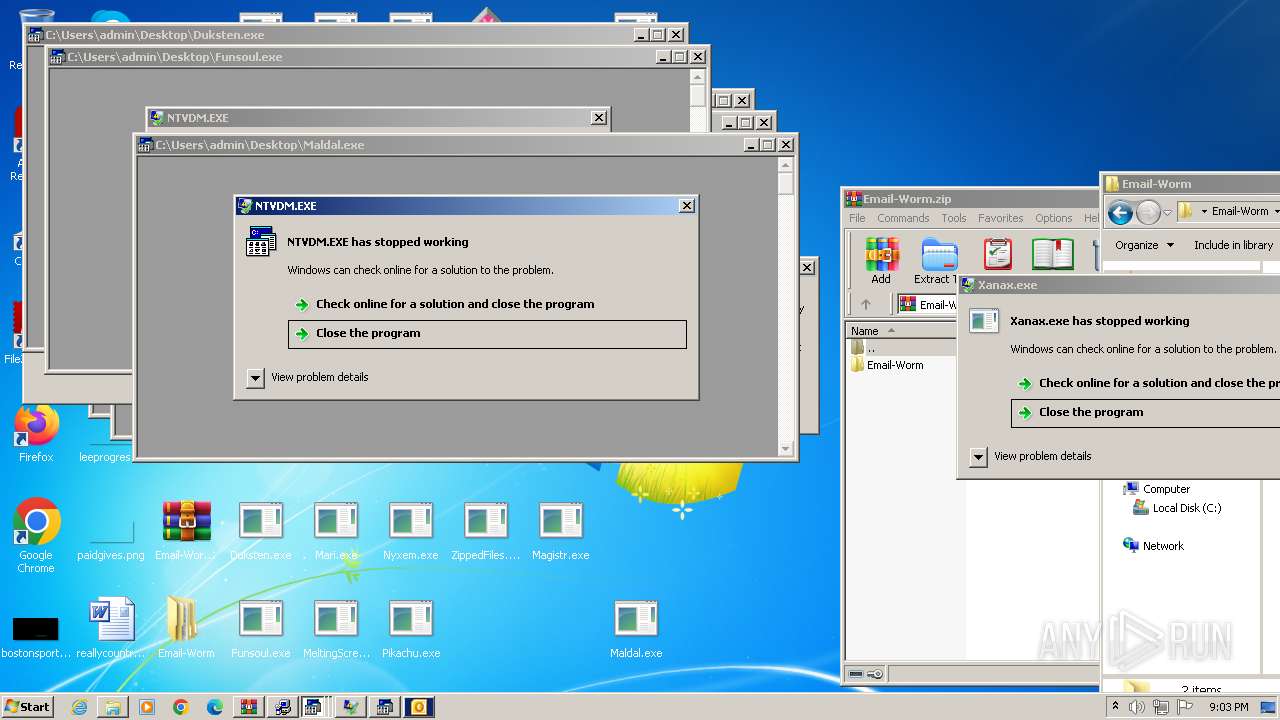Click Back arrow in Email-Worm Explorer window
Image resolution: width=1280 pixels, height=720 pixels.
pyautogui.click(x=1120, y=212)
